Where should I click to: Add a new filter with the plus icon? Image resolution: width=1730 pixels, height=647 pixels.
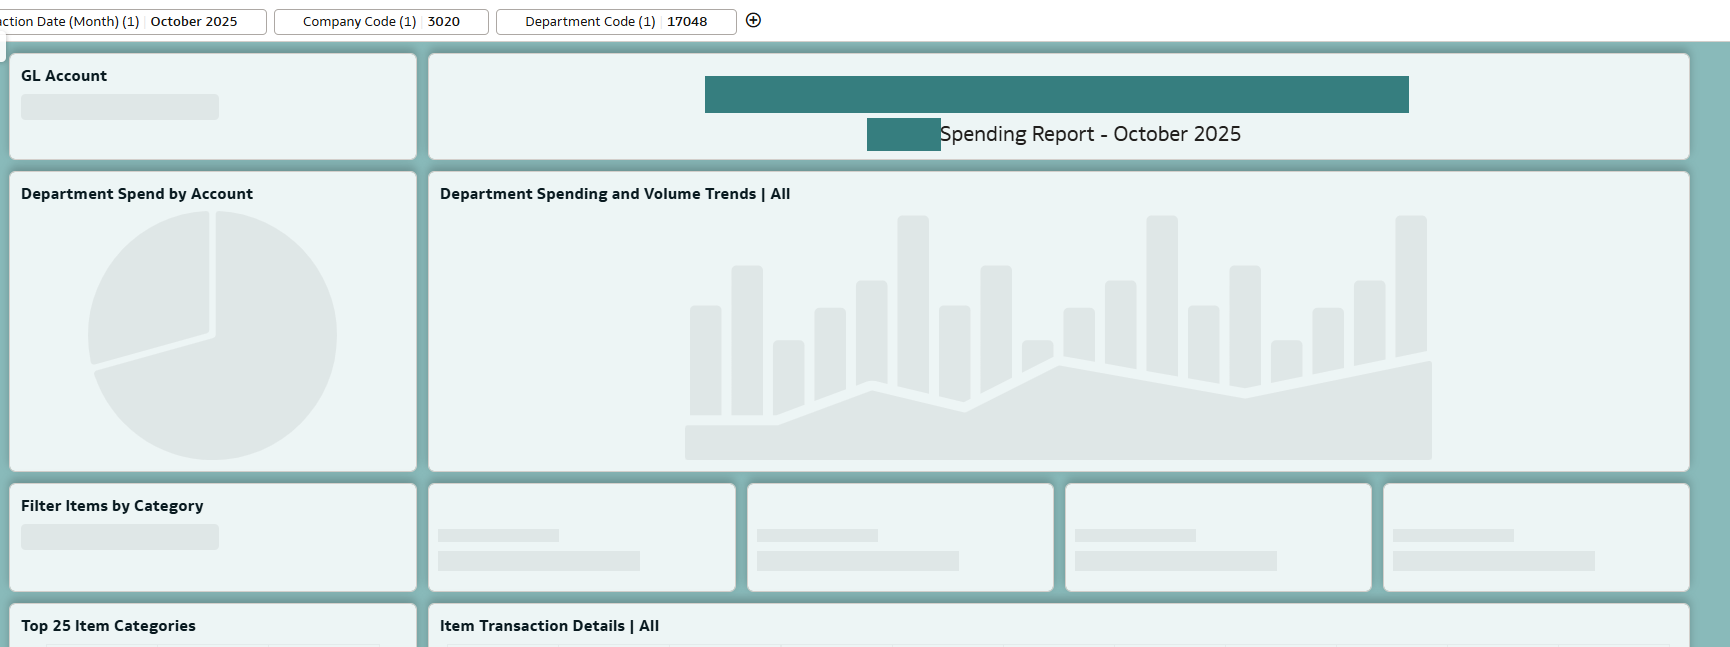pos(754,20)
